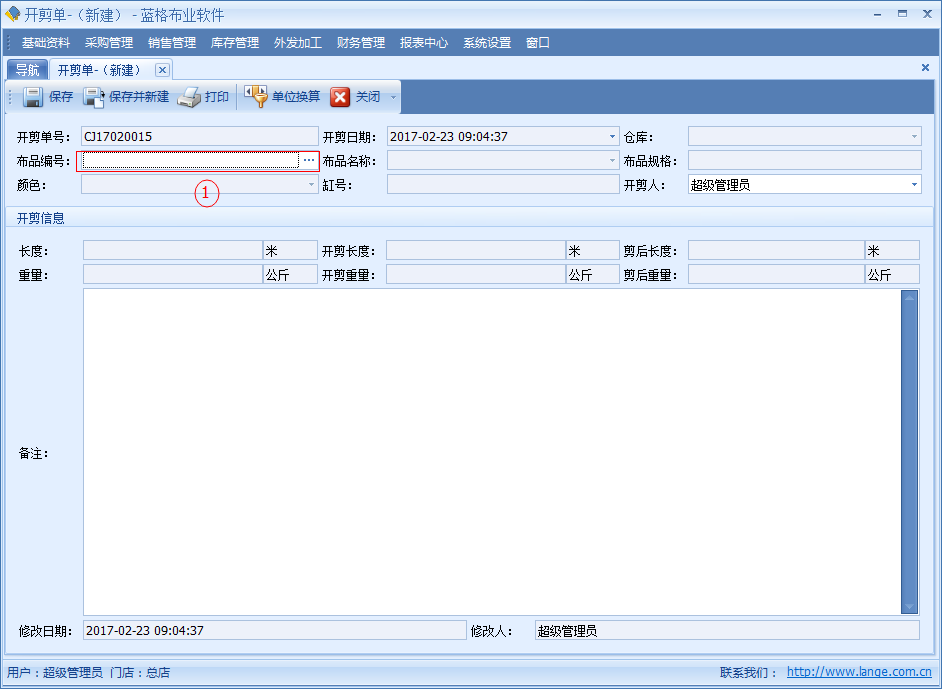Open the www.lange.com.cn link
The width and height of the screenshot is (942, 689).
point(859,673)
